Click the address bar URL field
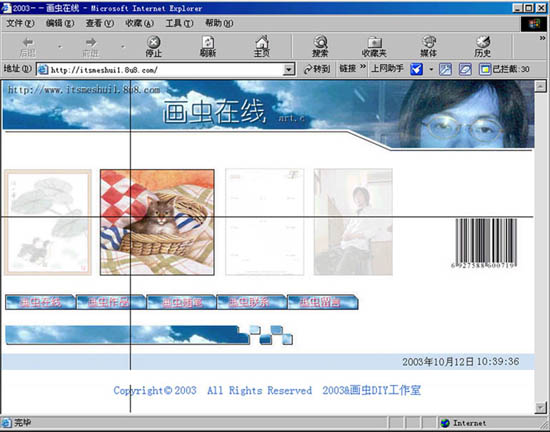The height and width of the screenshot is (432, 550). 160,69
